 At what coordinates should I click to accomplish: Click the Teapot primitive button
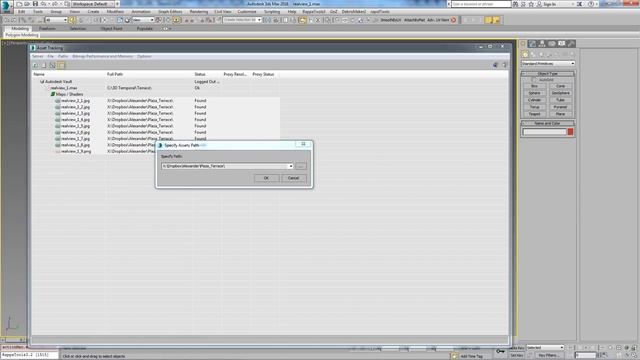tap(534, 114)
